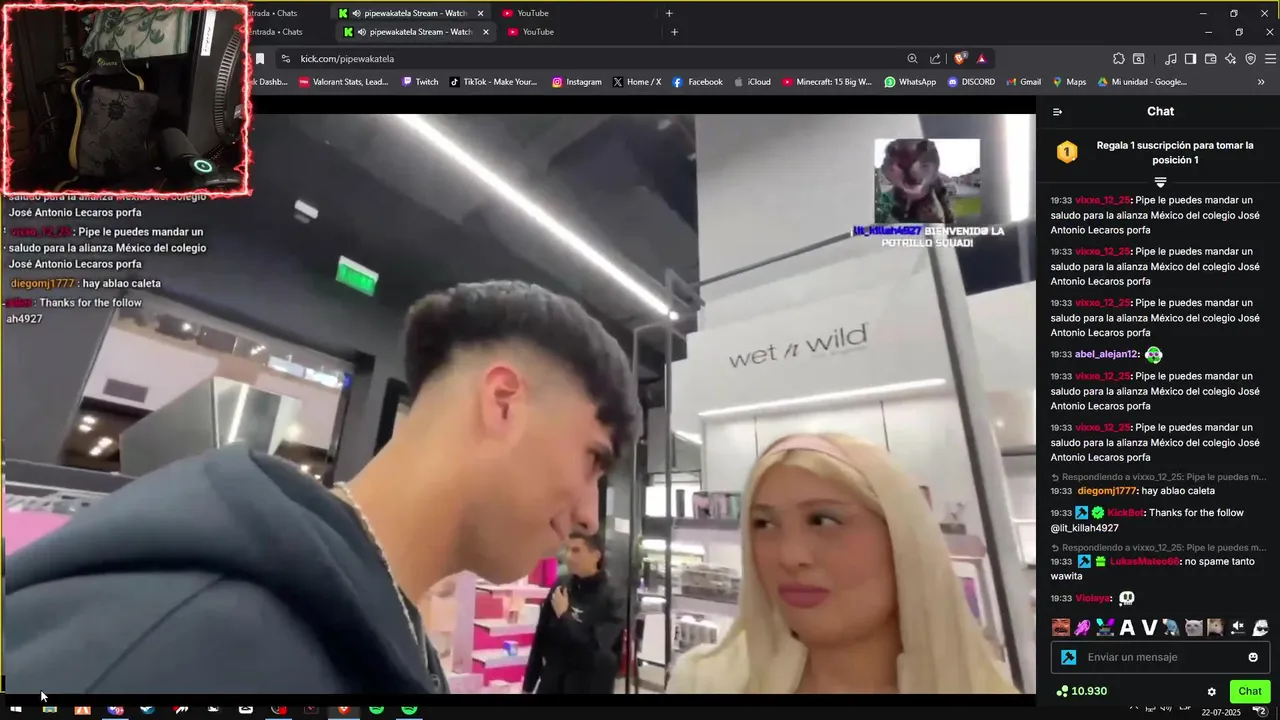This screenshot has width=1280, height=720.
Task: Open DISCORD bookmark
Action: pos(971,82)
